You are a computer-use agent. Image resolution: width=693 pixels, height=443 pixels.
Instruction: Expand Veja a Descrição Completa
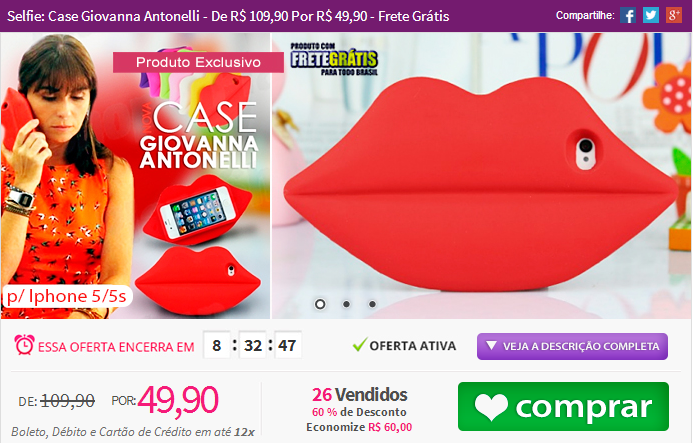pyautogui.click(x=572, y=346)
